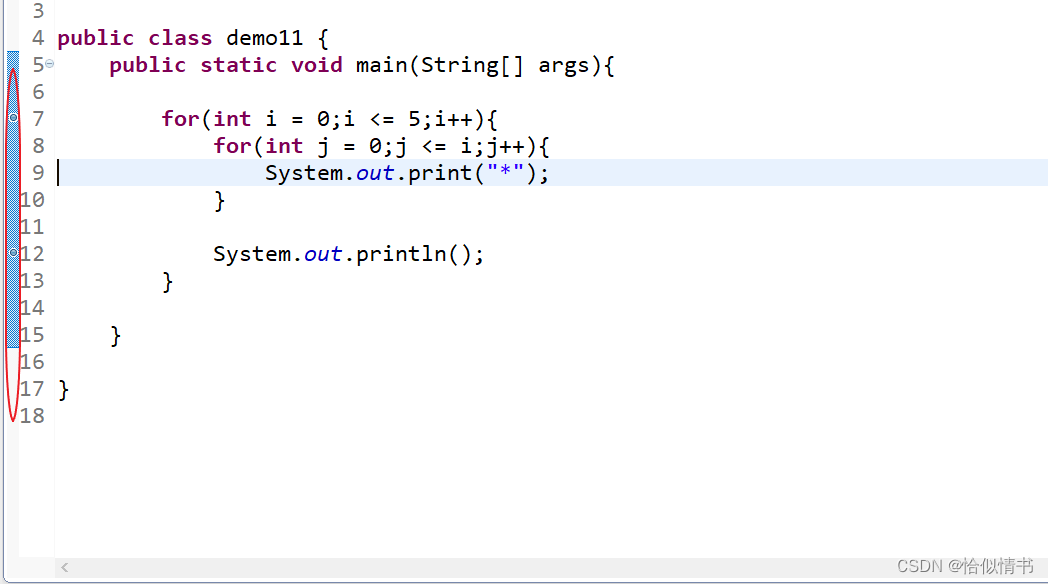Viewport: 1048px width, 584px height.
Task: Click the out field on line 9
Action: point(375,173)
